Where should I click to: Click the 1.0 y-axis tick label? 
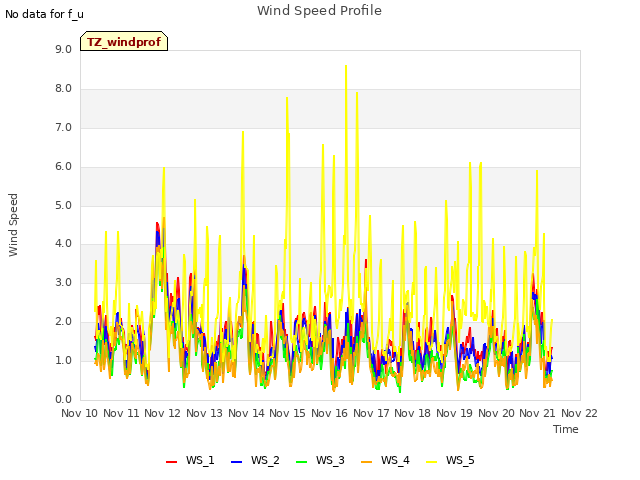tap(63, 361)
